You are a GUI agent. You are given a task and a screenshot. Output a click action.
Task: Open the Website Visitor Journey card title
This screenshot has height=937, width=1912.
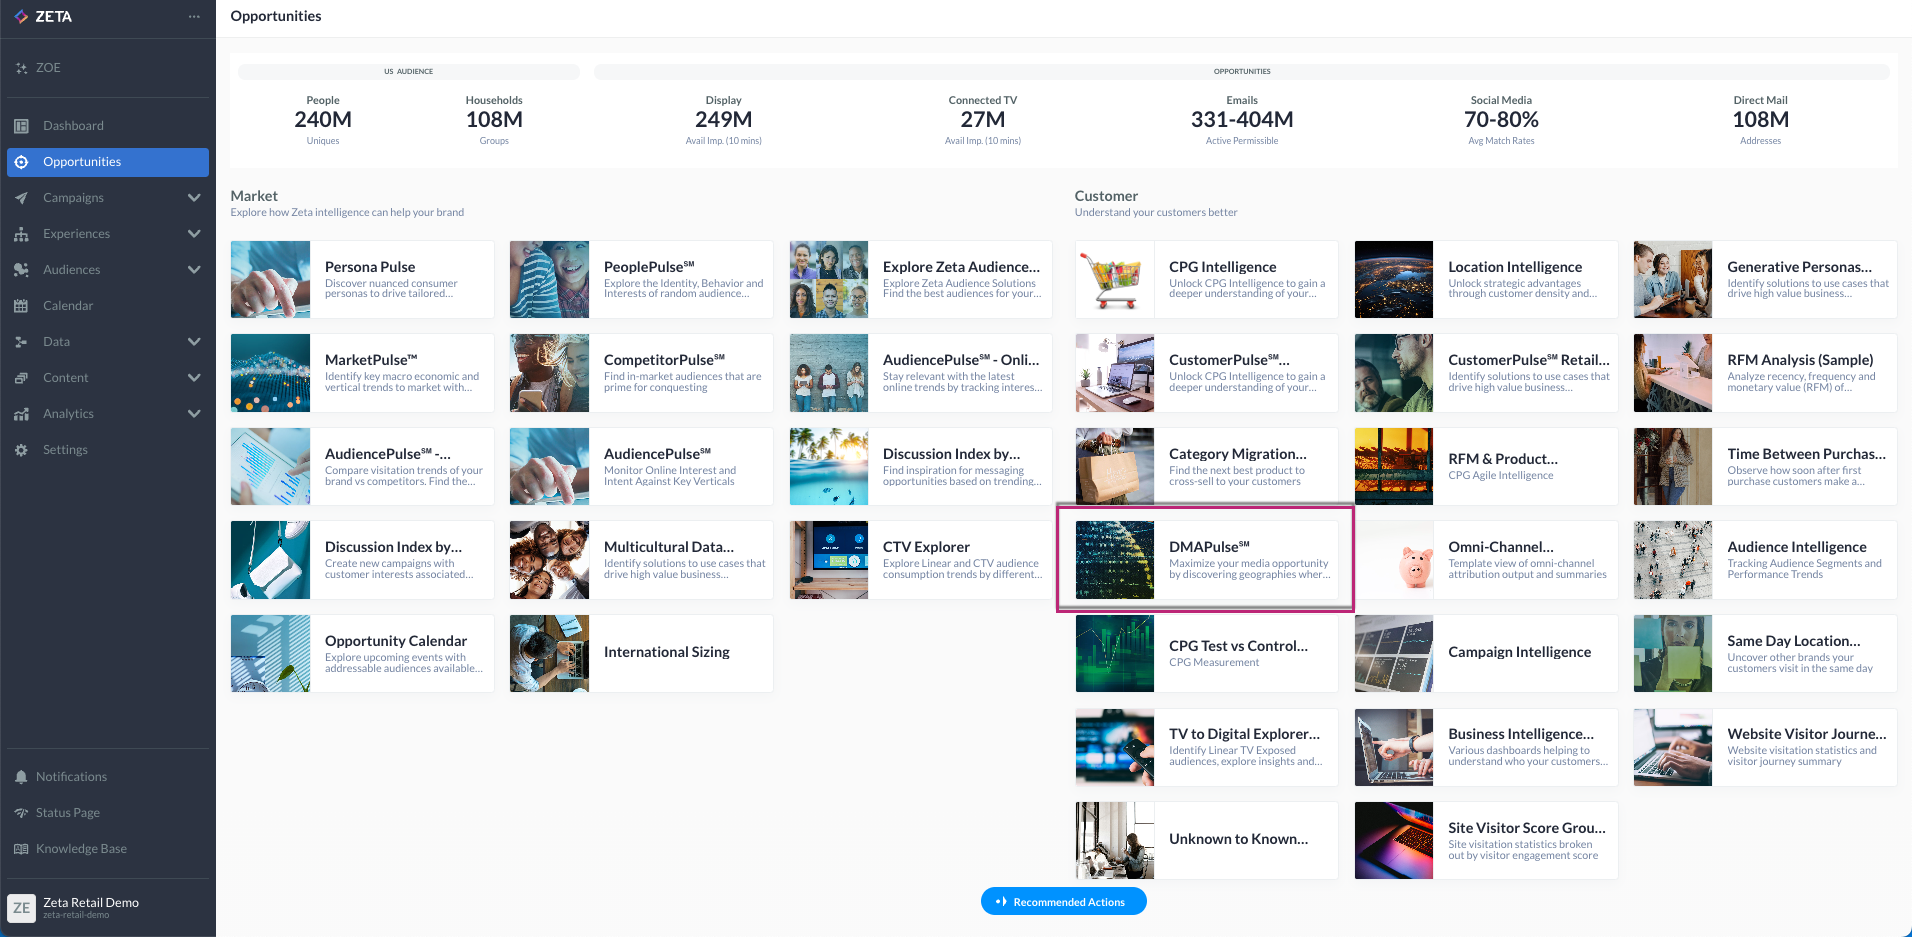point(1807,734)
